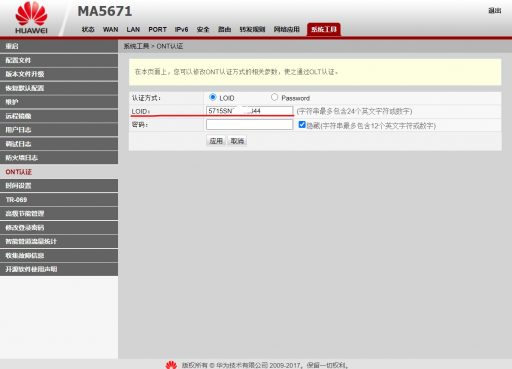This screenshot has height=369, width=512.
Task: Toggle the 隐藏 hide password checkbox
Action: pos(302,125)
